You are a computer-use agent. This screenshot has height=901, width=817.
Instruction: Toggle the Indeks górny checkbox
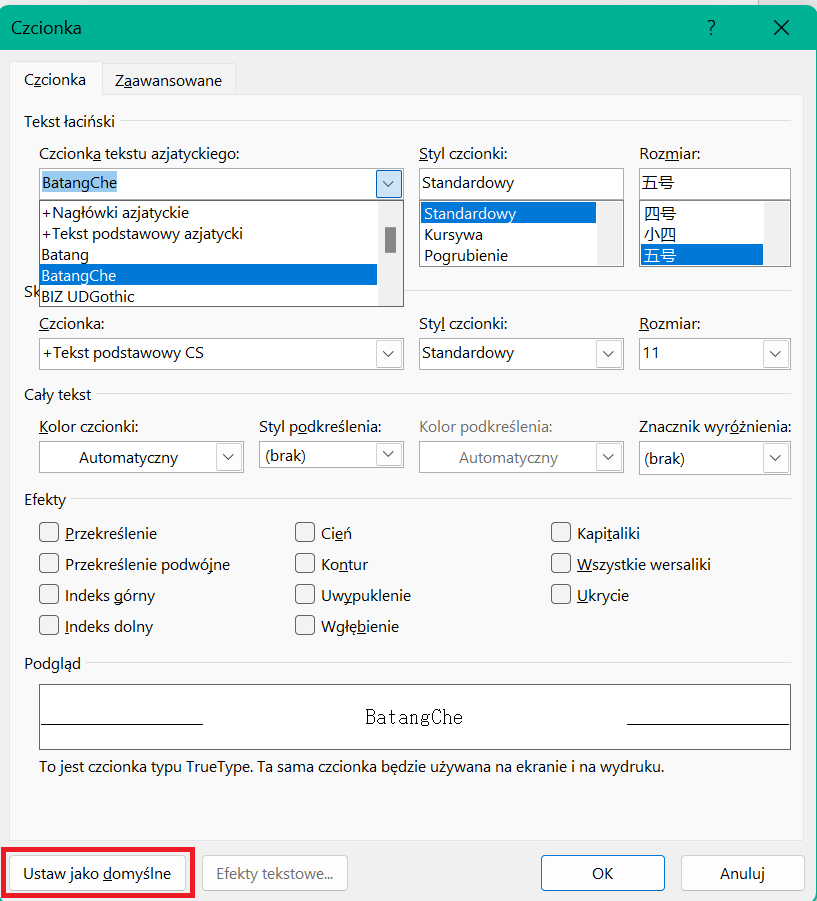pos(49,595)
